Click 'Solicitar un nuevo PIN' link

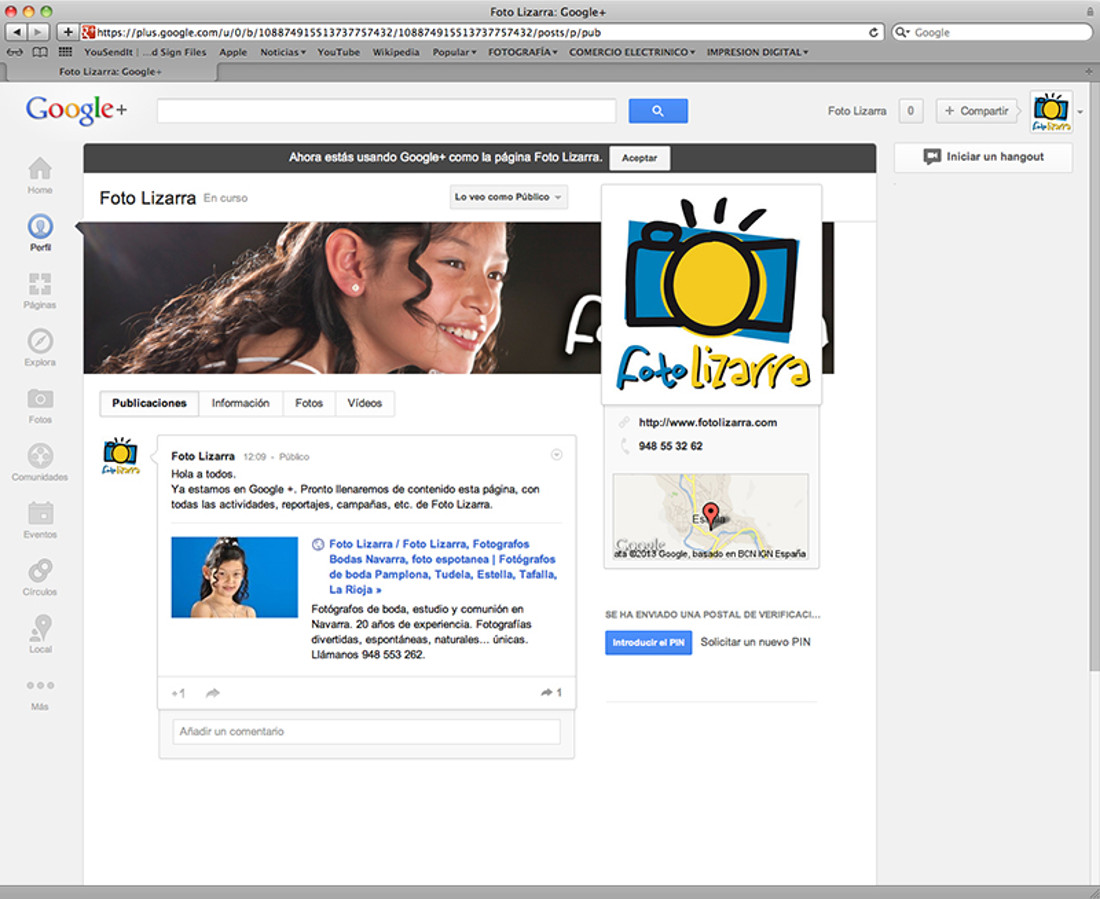(755, 642)
